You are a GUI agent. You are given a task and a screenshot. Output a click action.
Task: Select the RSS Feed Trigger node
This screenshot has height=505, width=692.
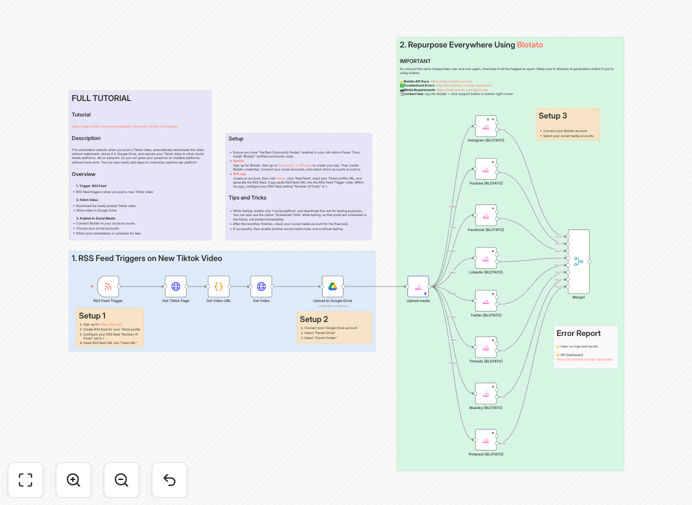(108, 286)
